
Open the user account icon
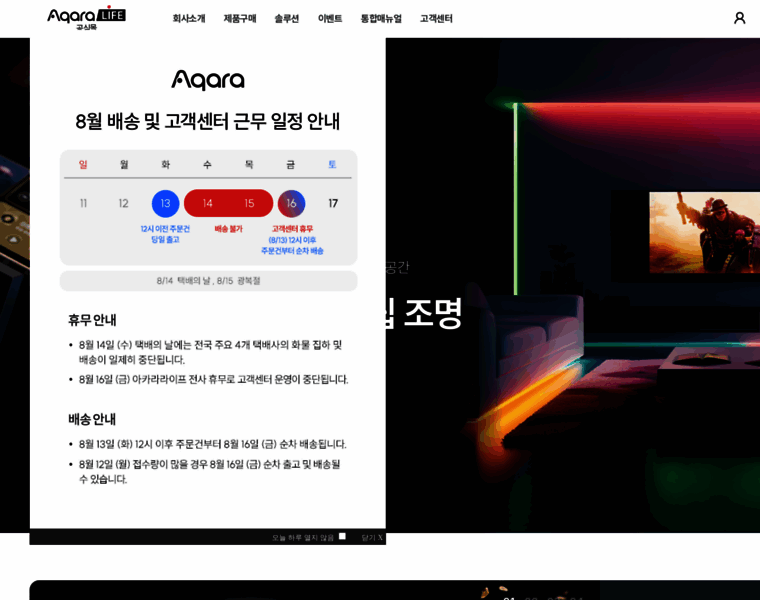739,18
